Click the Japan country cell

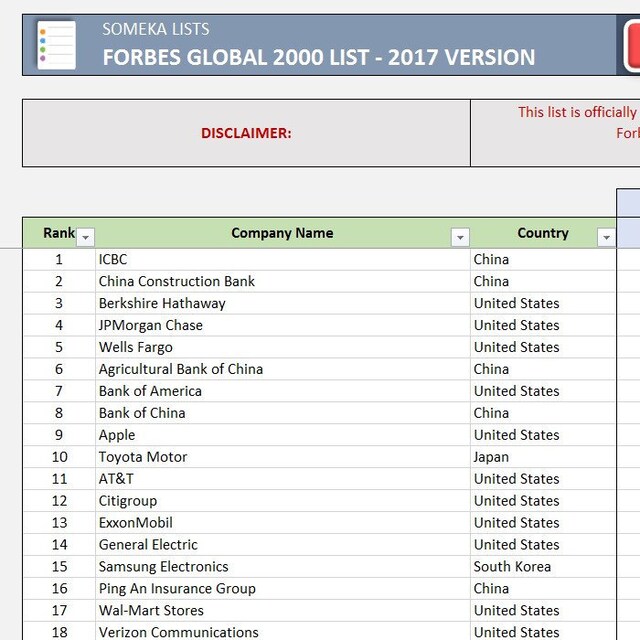543,457
